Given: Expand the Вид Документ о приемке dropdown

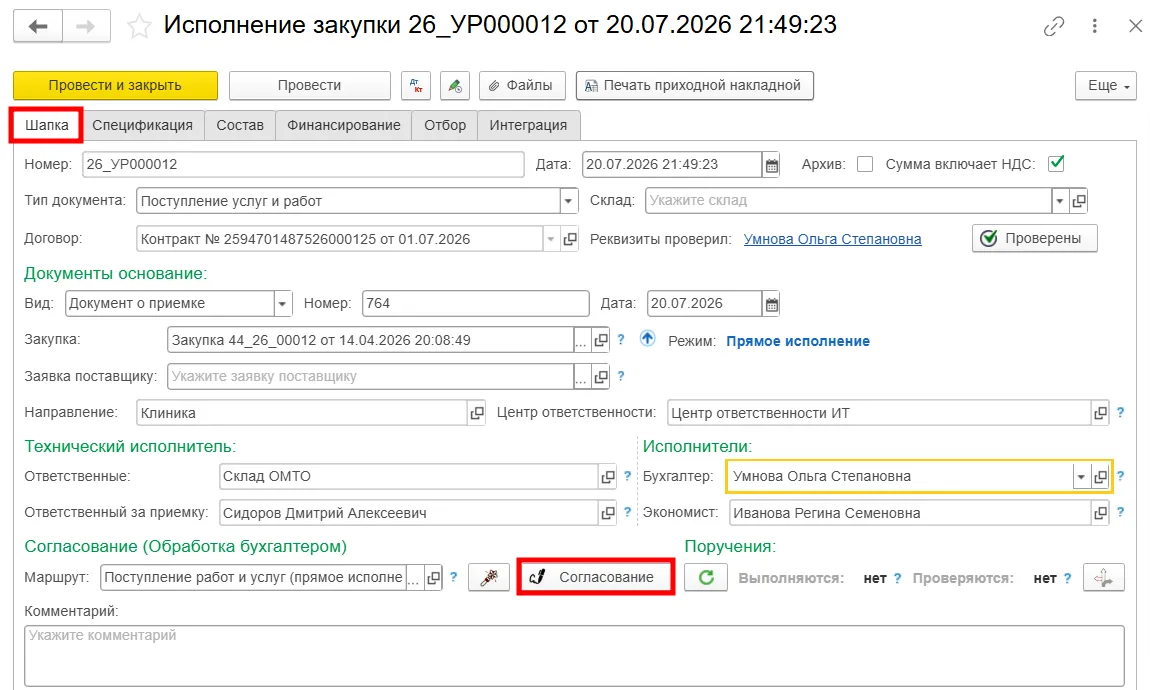Looking at the screenshot, I should point(282,304).
